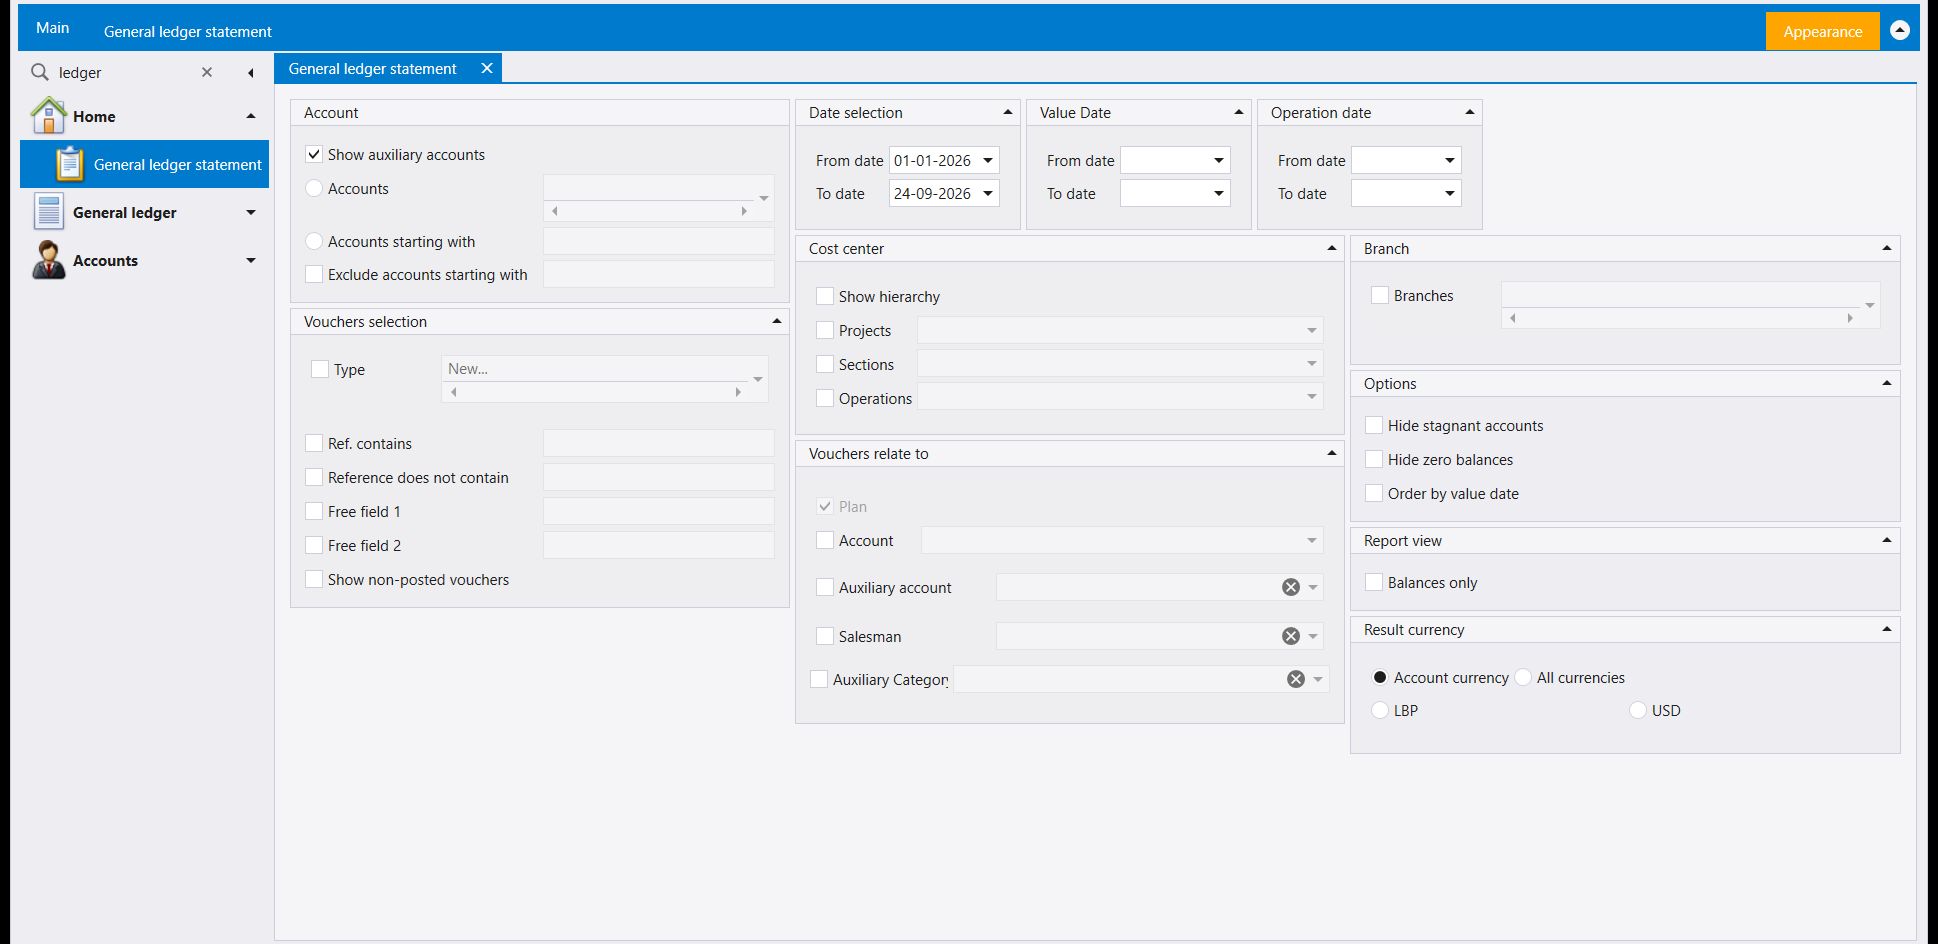Open the Main menu
Image resolution: width=1938 pixels, height=944 pixels.
(x=53, y=28)
